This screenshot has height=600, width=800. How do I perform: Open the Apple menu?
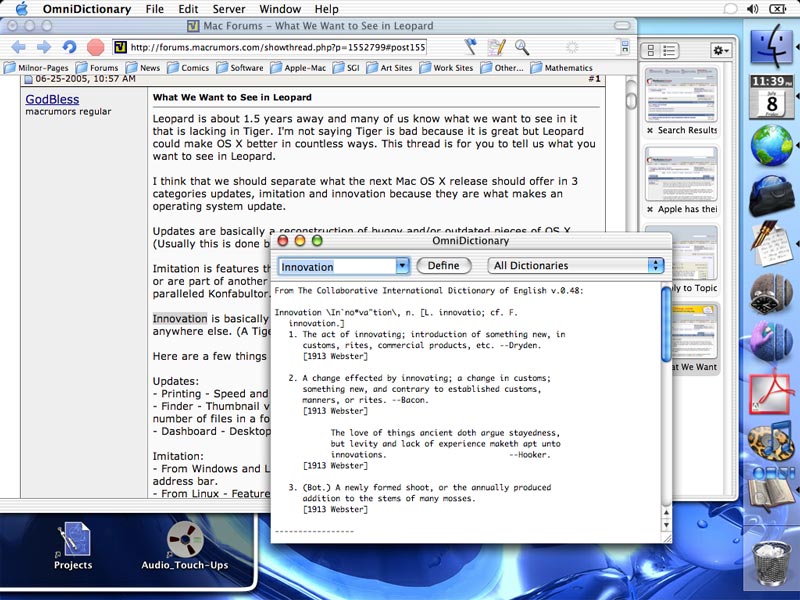pos(21,9)
